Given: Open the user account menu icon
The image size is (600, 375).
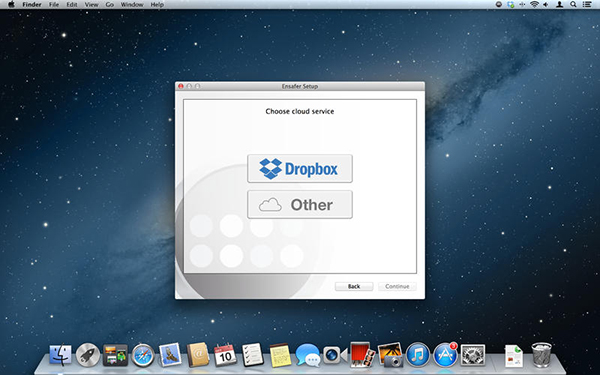Looking at the screenshot, I should [x=559, y=4].
